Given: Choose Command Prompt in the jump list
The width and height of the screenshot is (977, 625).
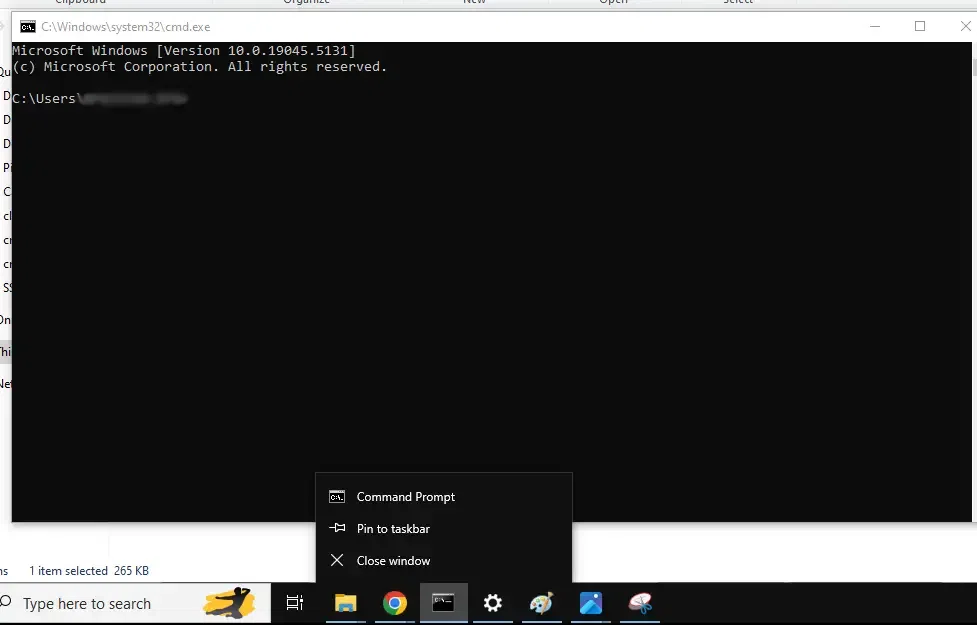Looking at the screenshot, I should (444, 497).
